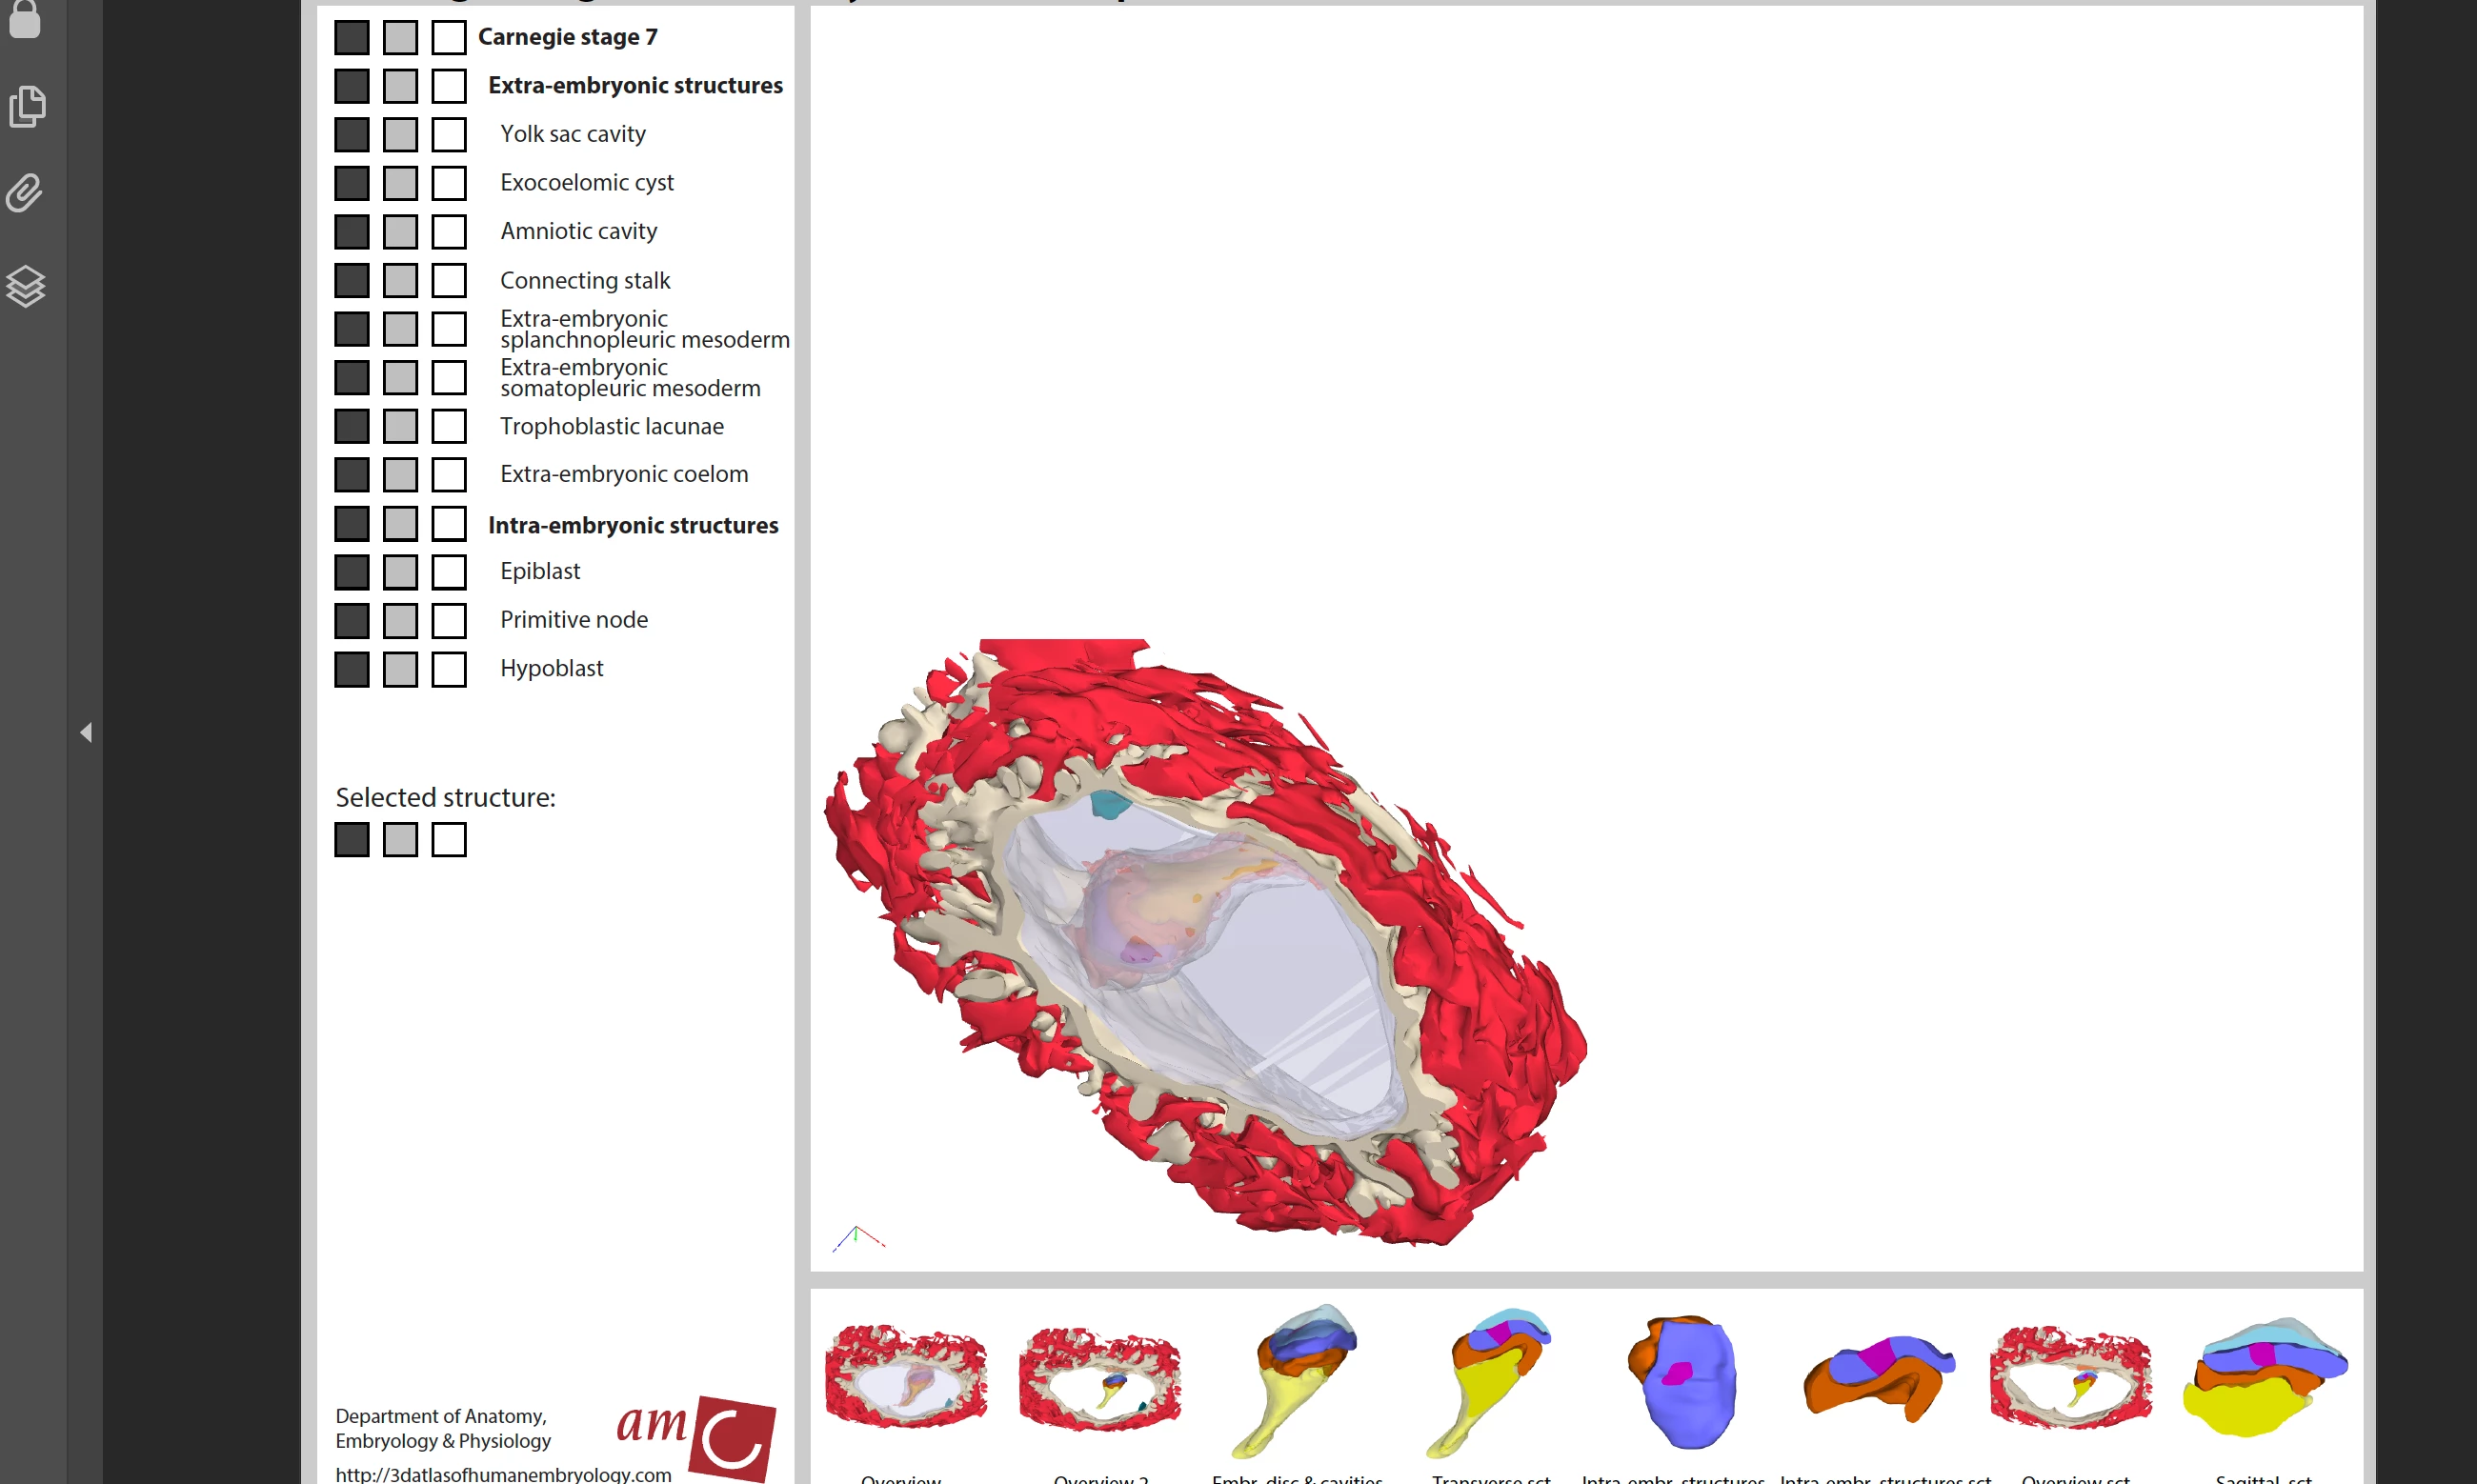Screen dimensions: 2477x1484
Task: Hide Trophoblastic lacunae with white box
Action: [x=449, y=426]
